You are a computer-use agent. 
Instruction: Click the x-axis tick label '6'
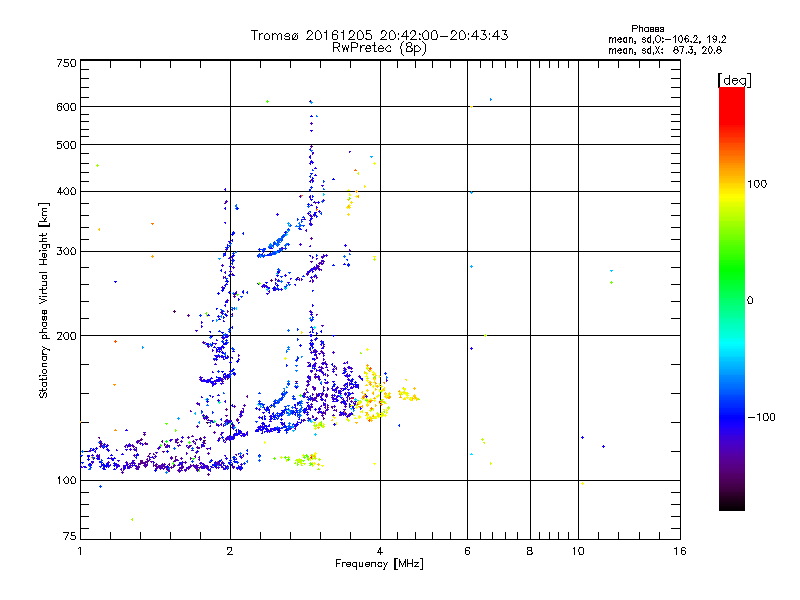pyautogui.click(x=467, y=551)
